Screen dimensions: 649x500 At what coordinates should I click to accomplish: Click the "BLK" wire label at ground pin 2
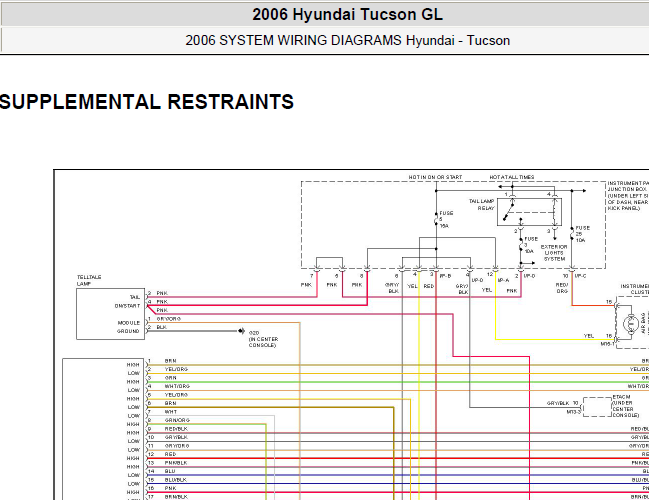click(x=161, y=327)
